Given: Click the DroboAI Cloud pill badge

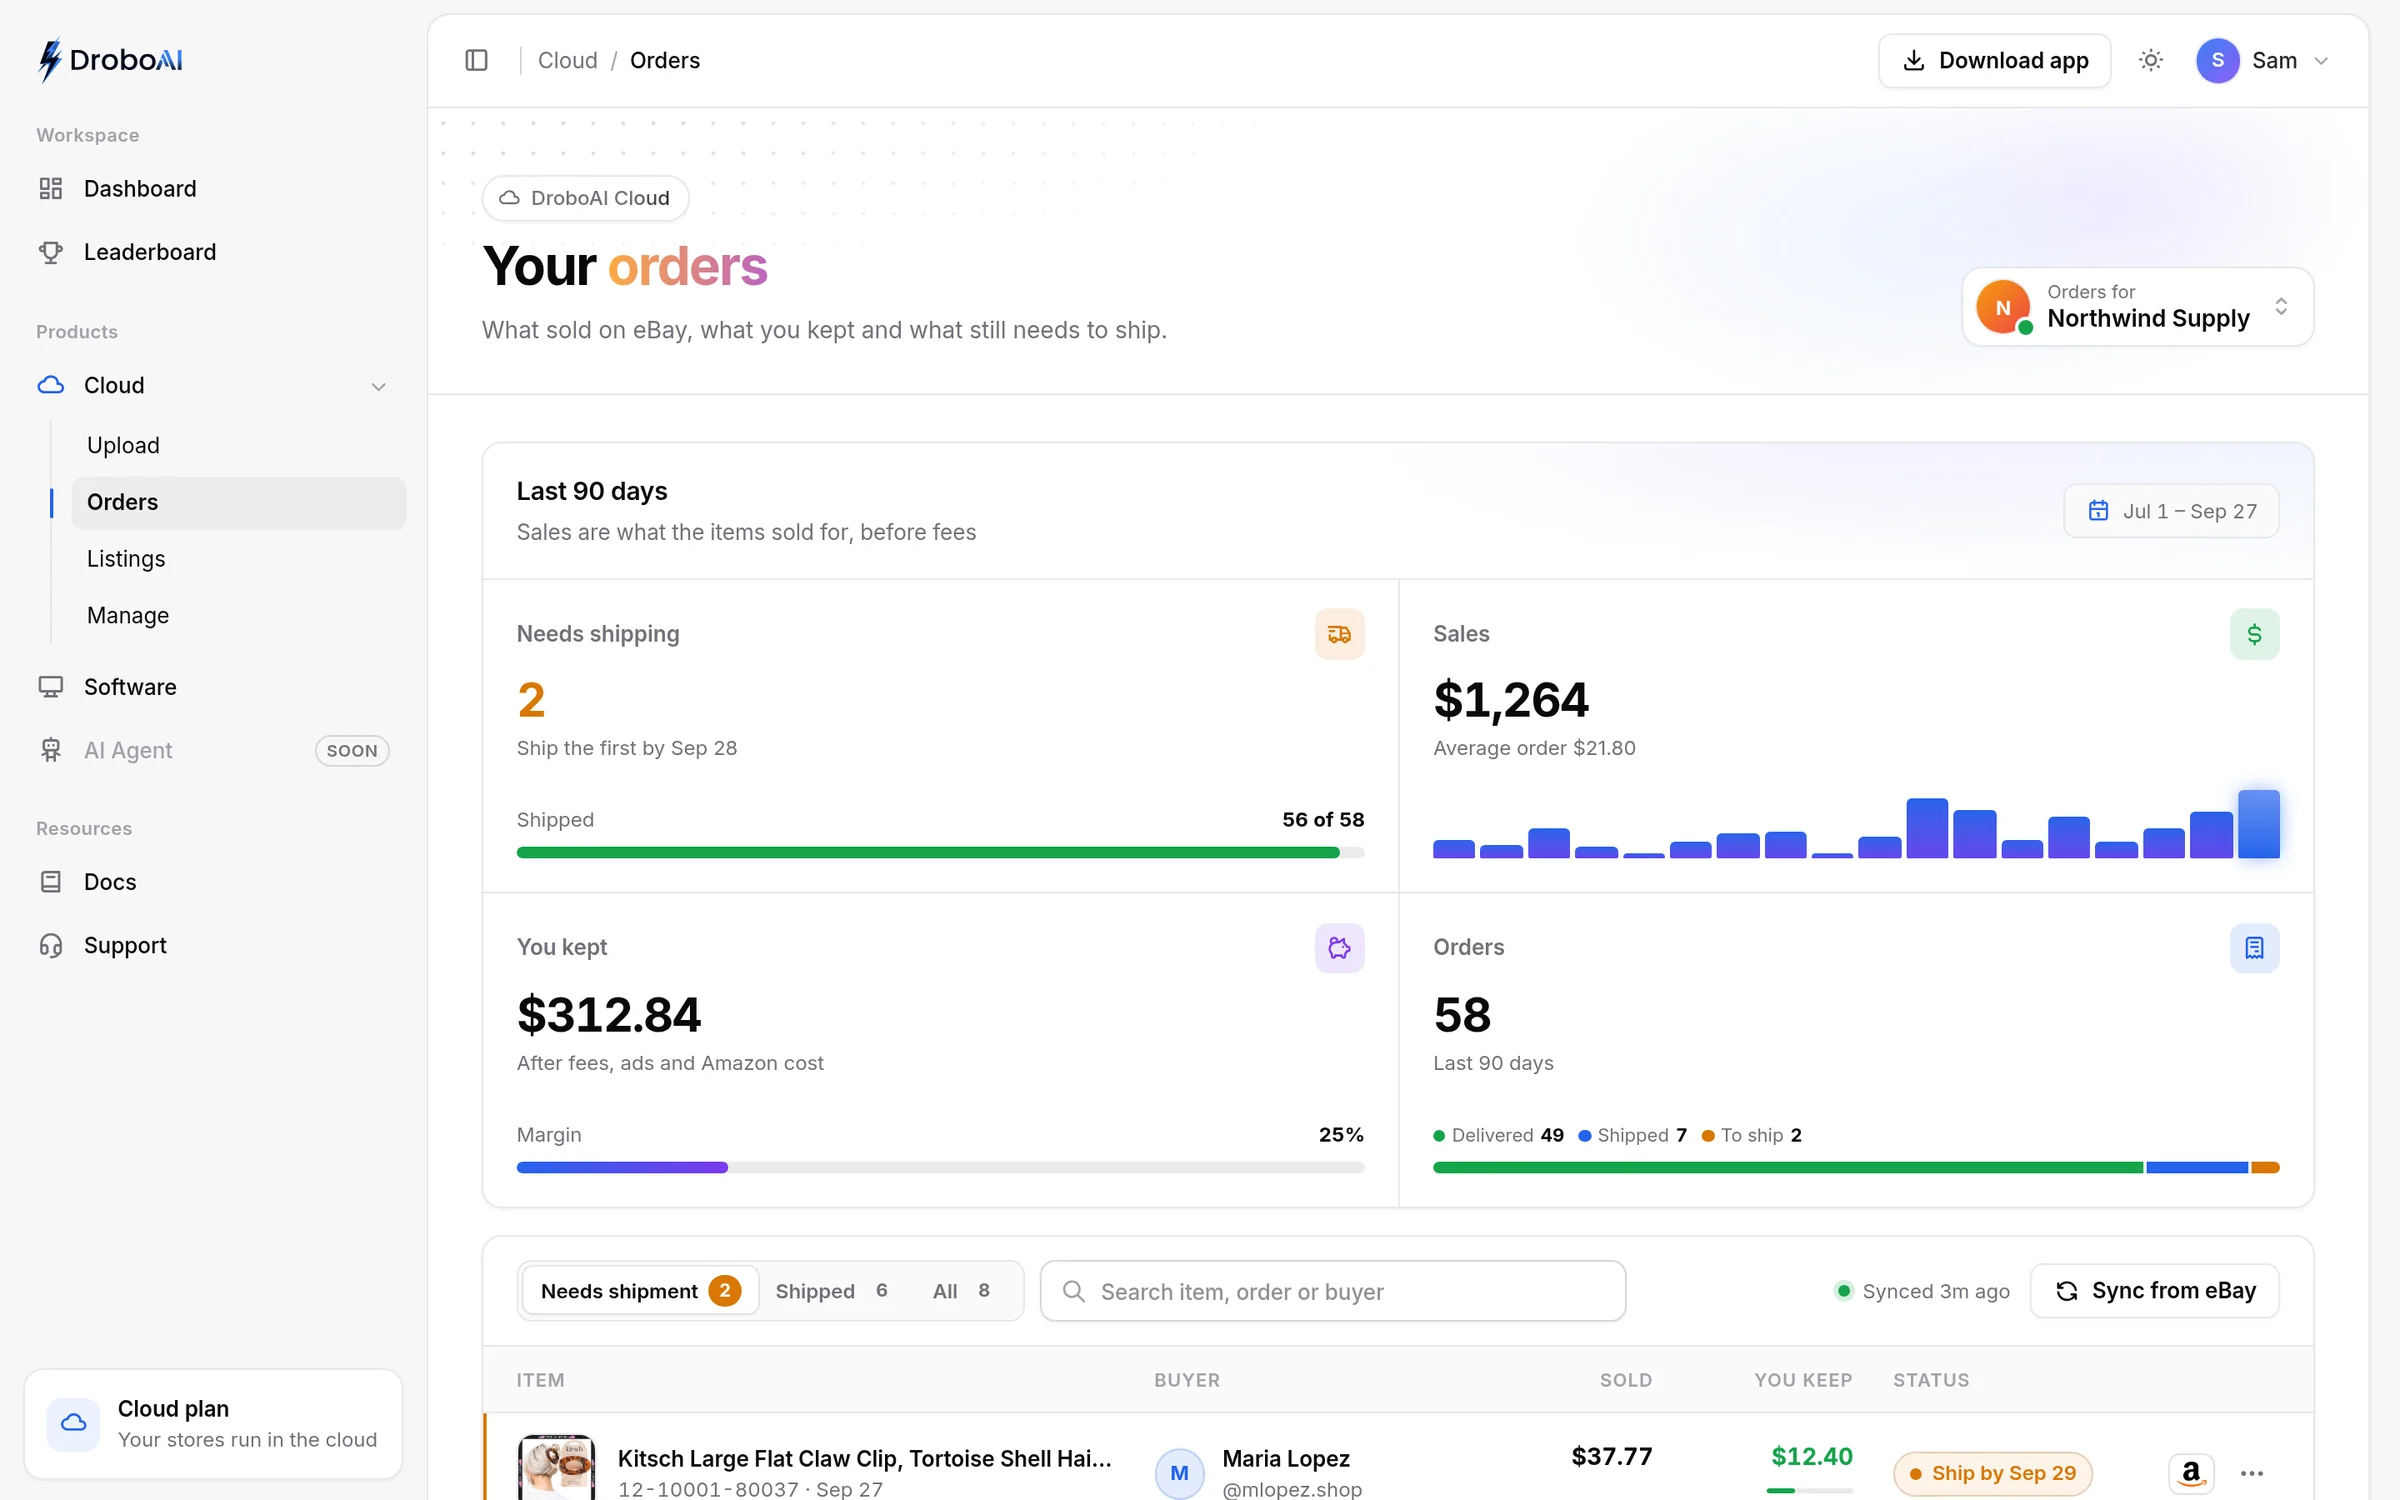Looking at the screenshot, I should click(585, 198).
